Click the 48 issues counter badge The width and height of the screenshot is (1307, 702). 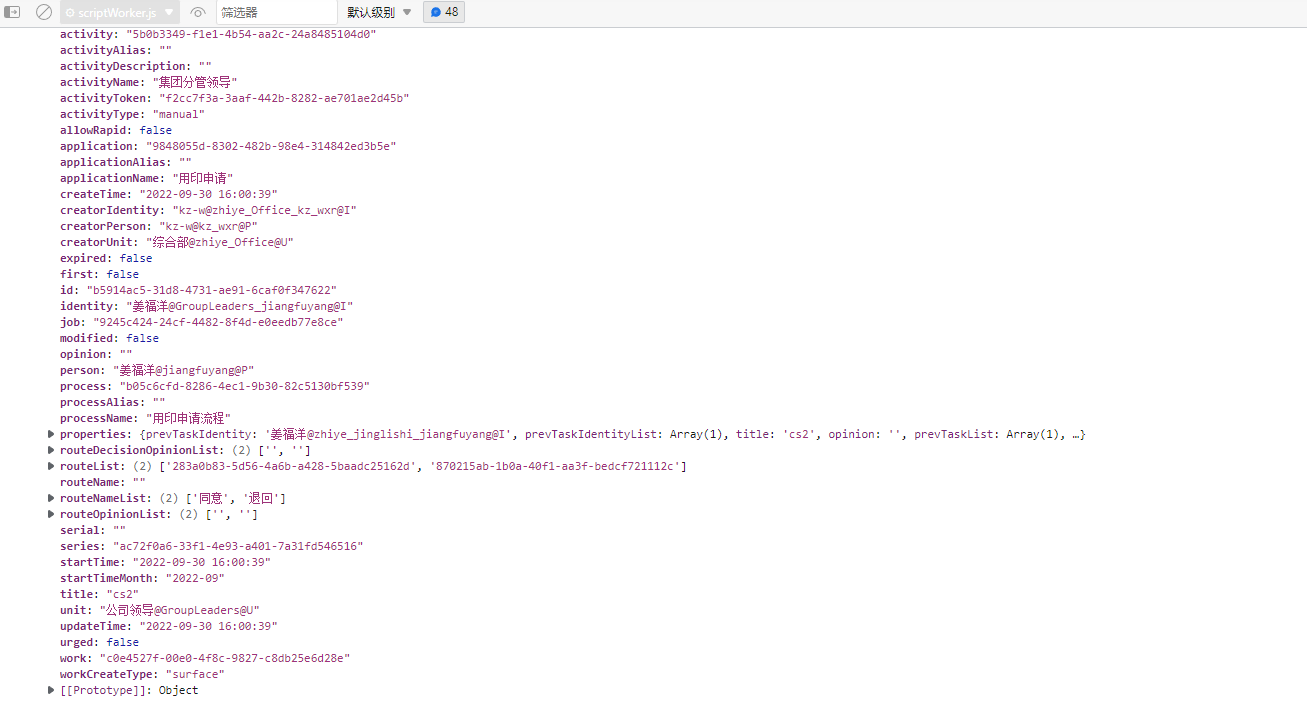pos(444,12)
